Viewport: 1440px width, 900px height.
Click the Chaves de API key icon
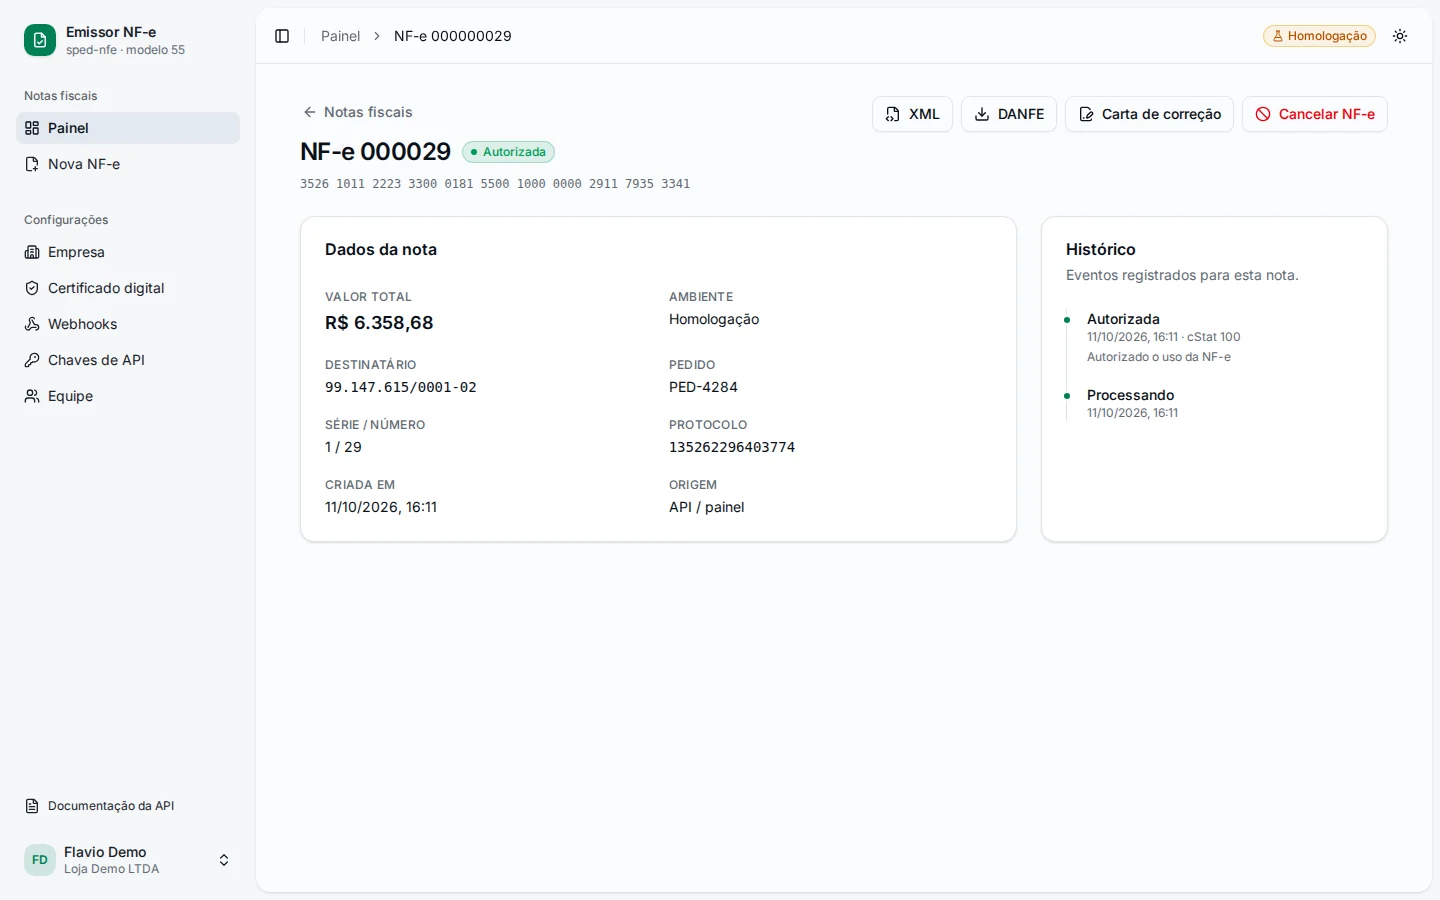click(x=32, y=360)
